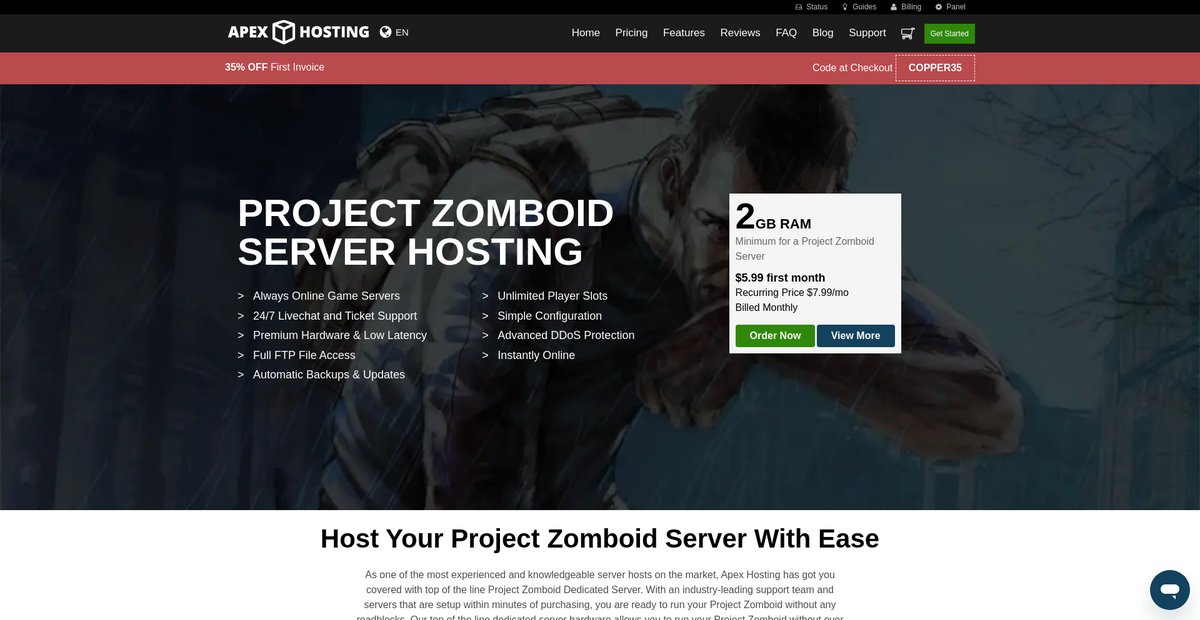
Task: Open the Billing link in top bar
Action: point(905,7)
